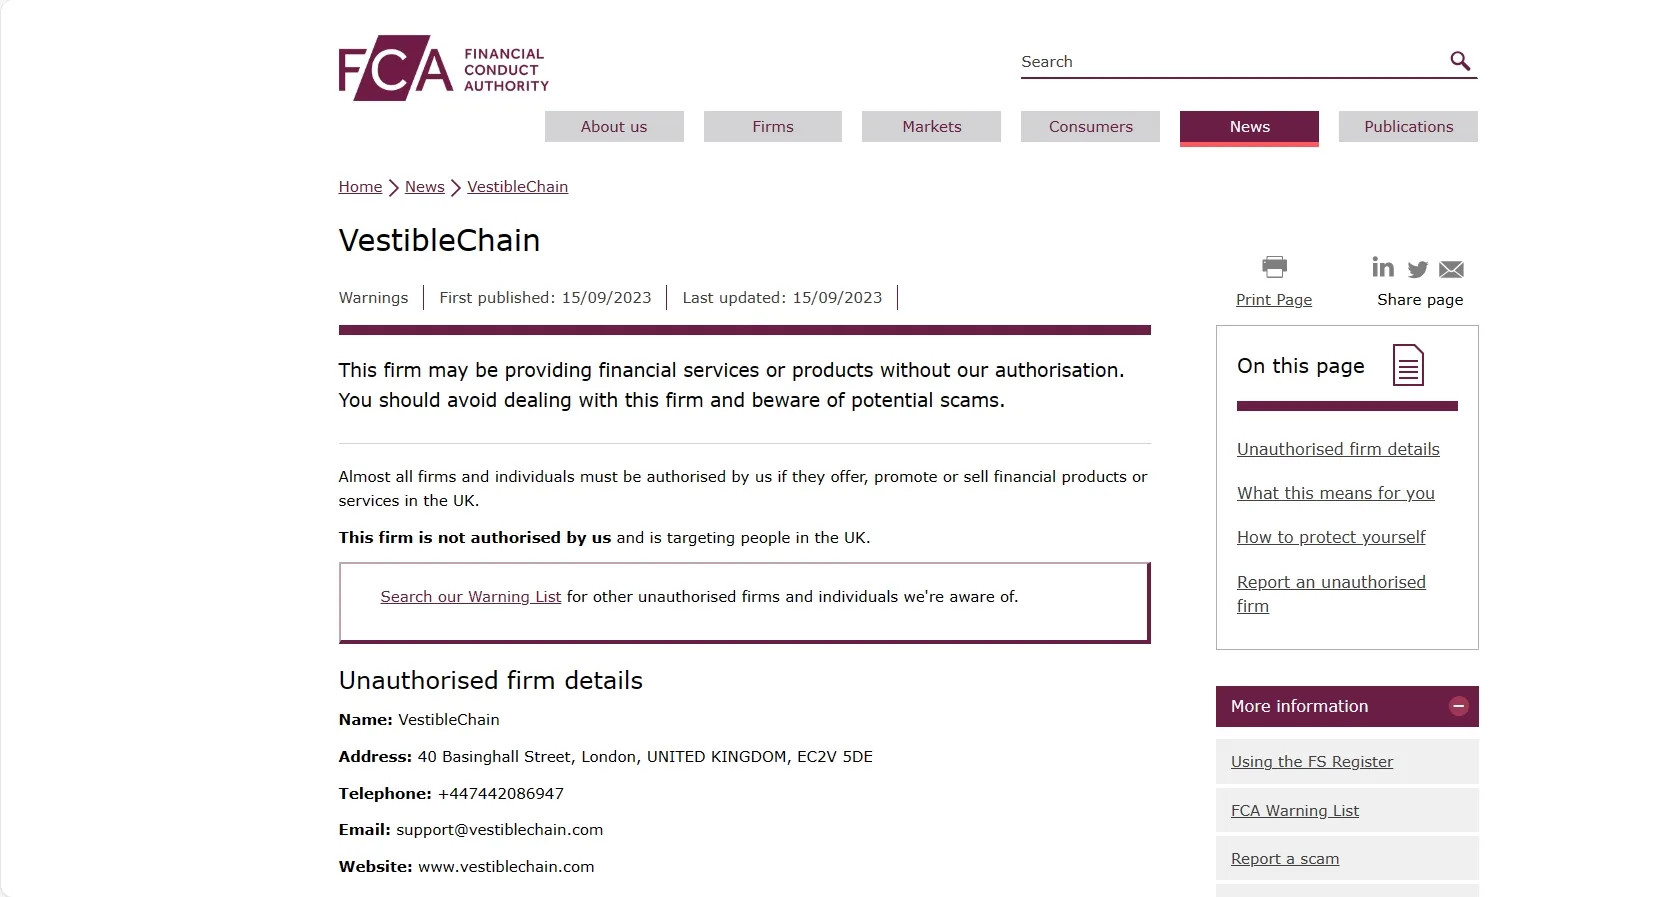Click the search magnifier icon
1667x897 pixels.
[x=1460, y=61]
